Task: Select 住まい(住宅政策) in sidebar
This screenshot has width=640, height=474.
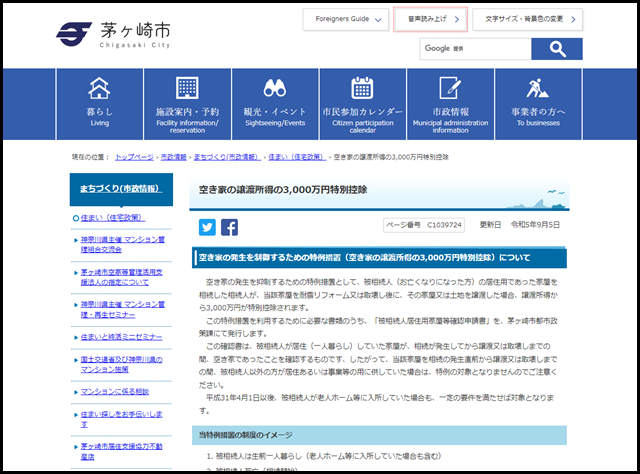Action: coord(110,217)
